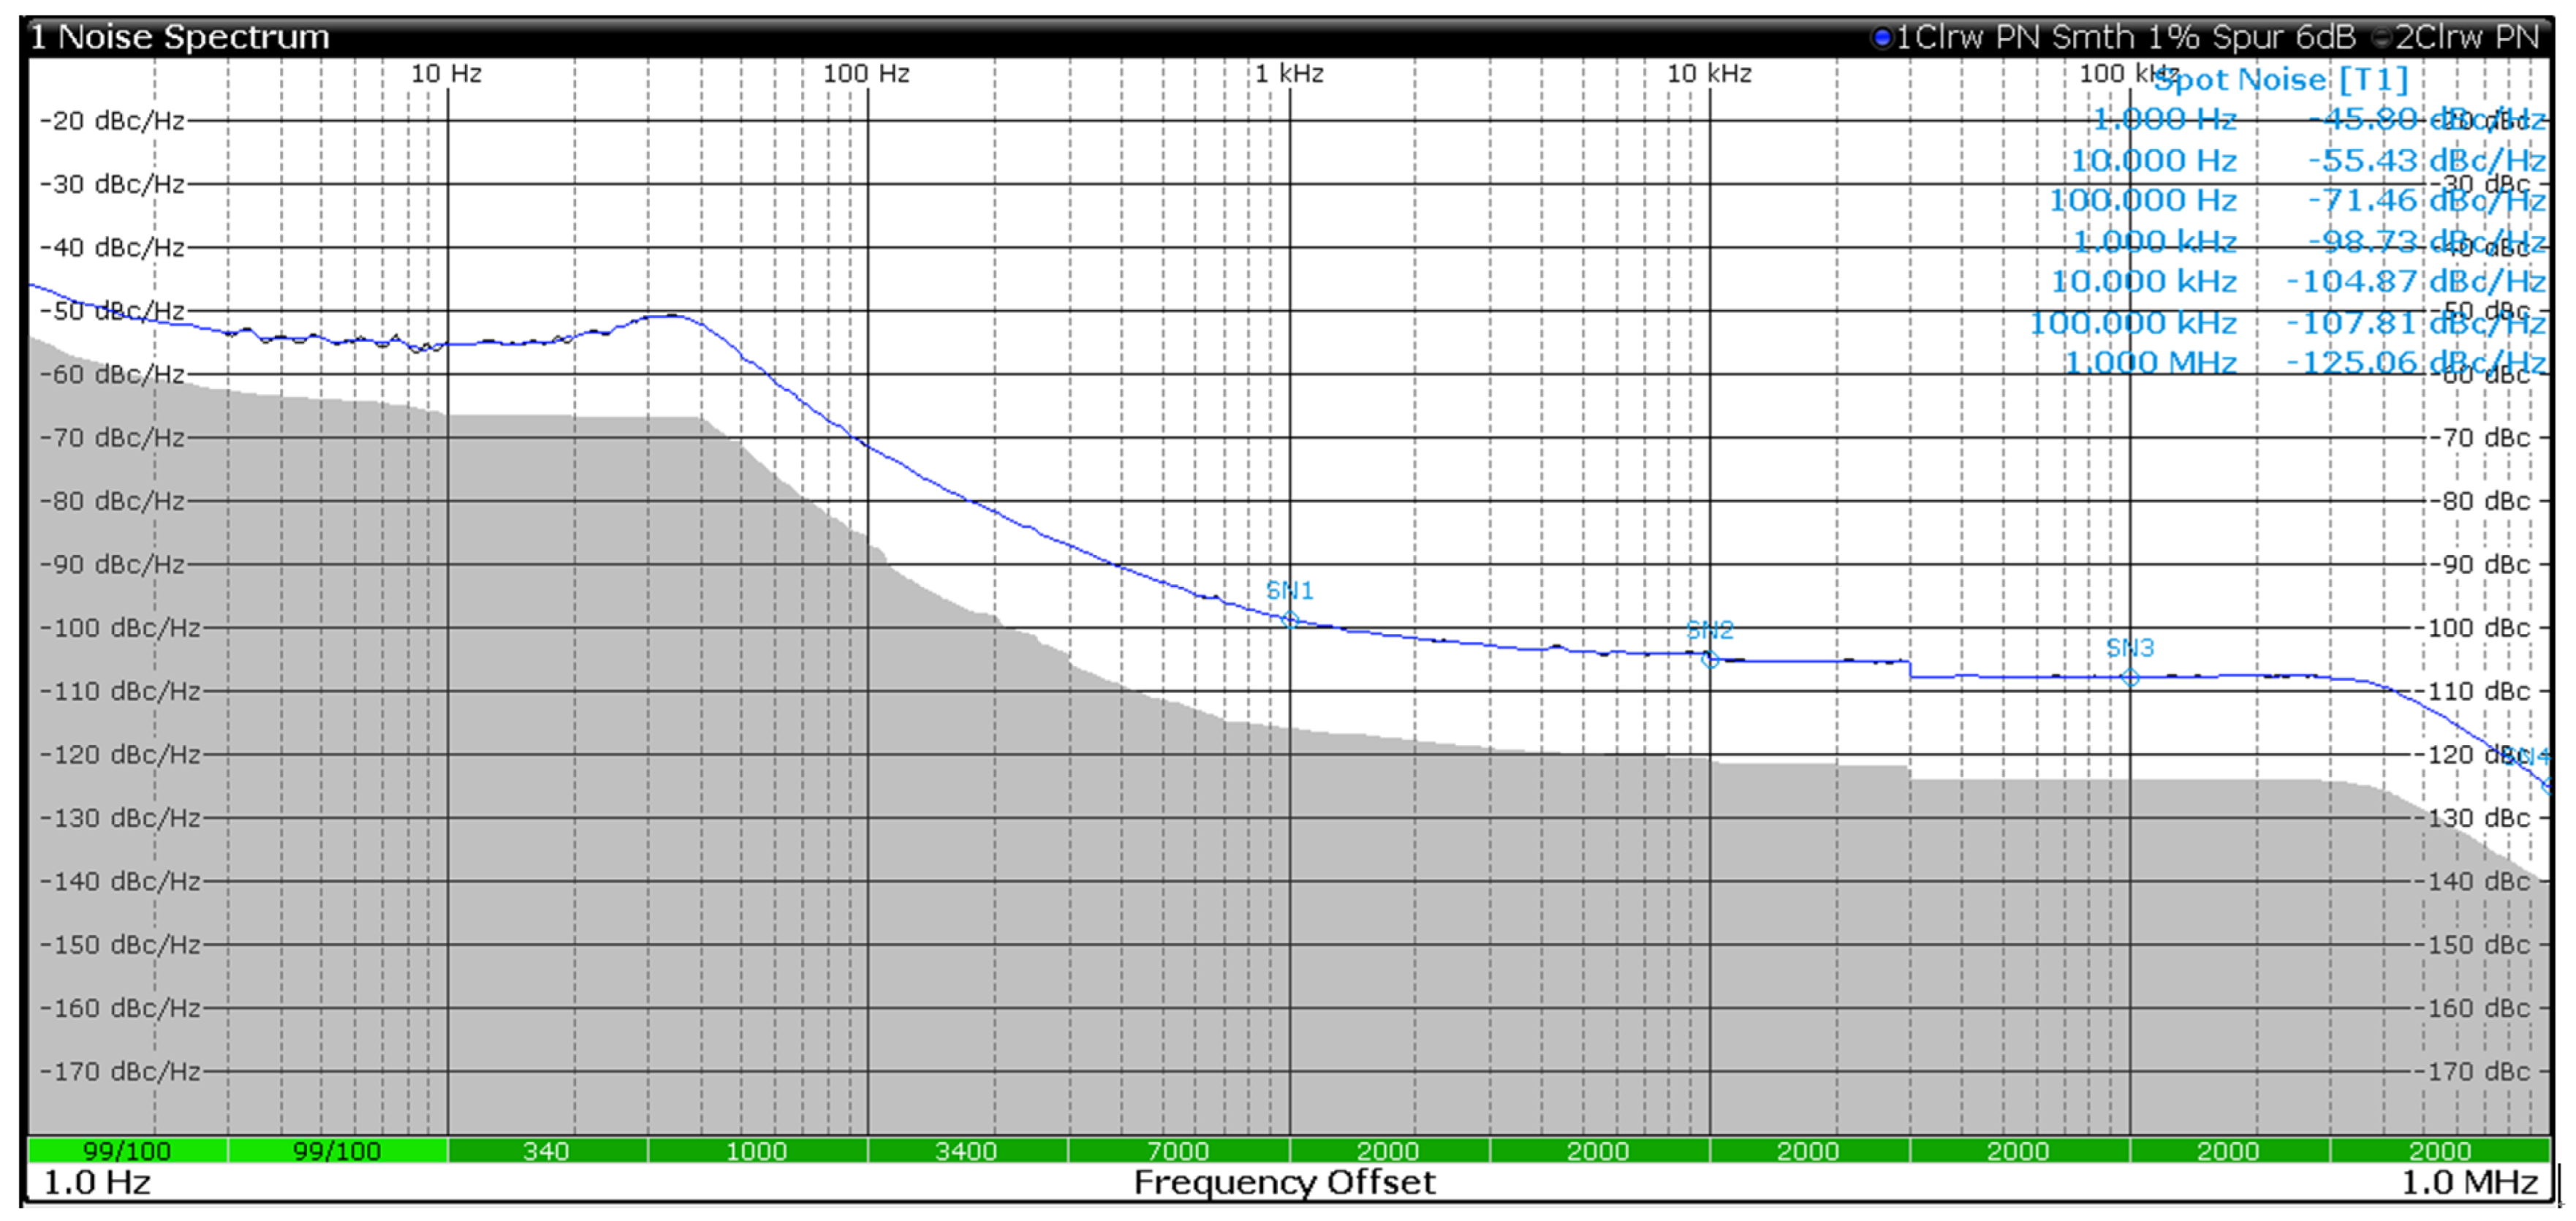The width and height of the screenshot is (2576, 1221).
Task: Select the 10.000 kHz spot noise row
Action: tap(2144, 282)
